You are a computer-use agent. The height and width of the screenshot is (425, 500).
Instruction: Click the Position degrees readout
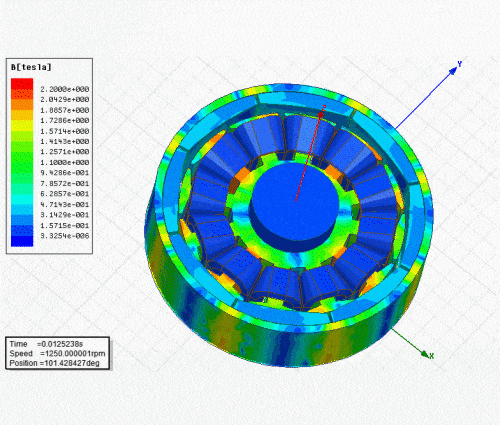pyautogui.click(x=54, y=363)
